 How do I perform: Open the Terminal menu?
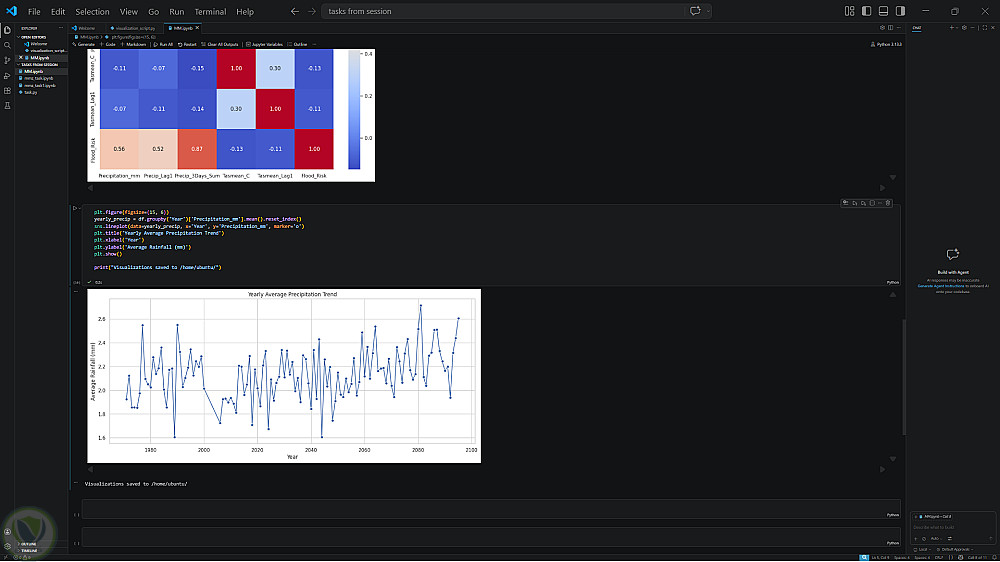coord(210,11)
